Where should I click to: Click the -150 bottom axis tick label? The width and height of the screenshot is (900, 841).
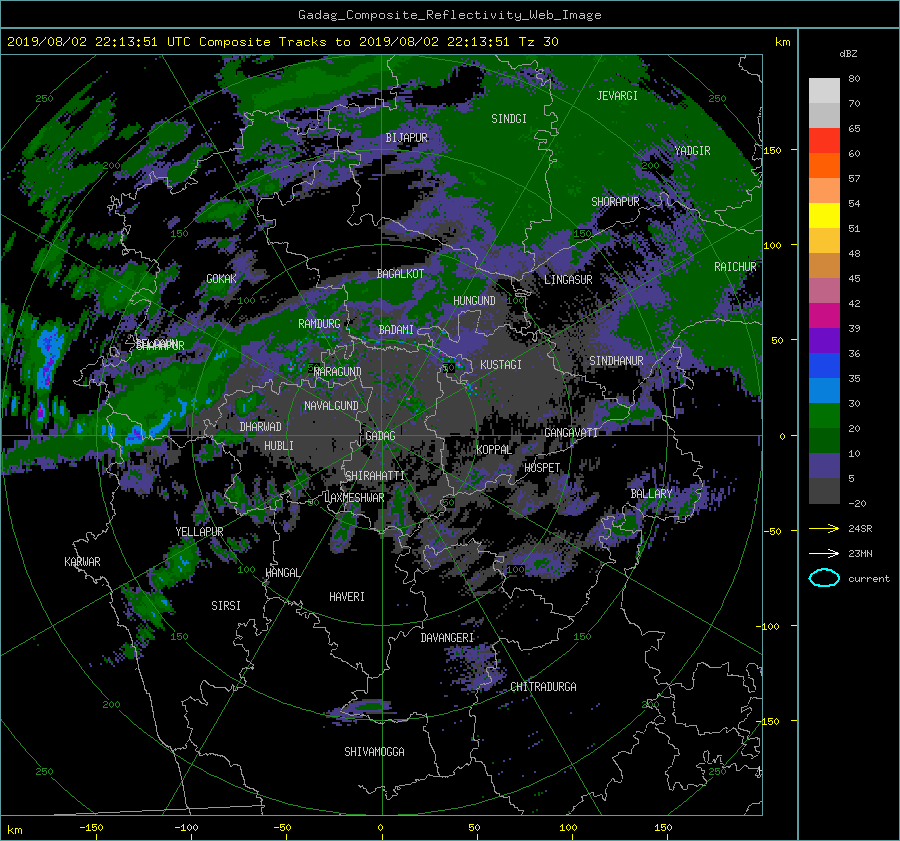[91, 828]
